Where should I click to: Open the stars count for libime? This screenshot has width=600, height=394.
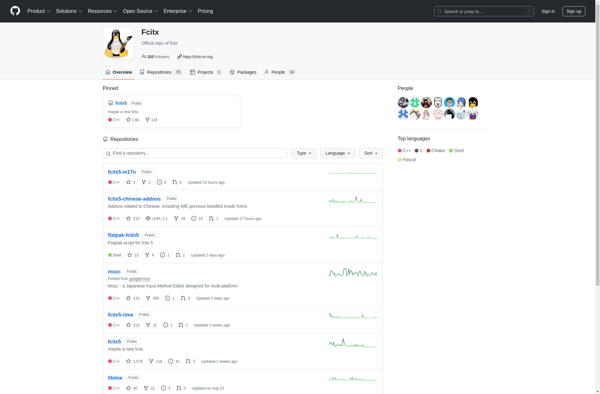[x=132, y=388]
